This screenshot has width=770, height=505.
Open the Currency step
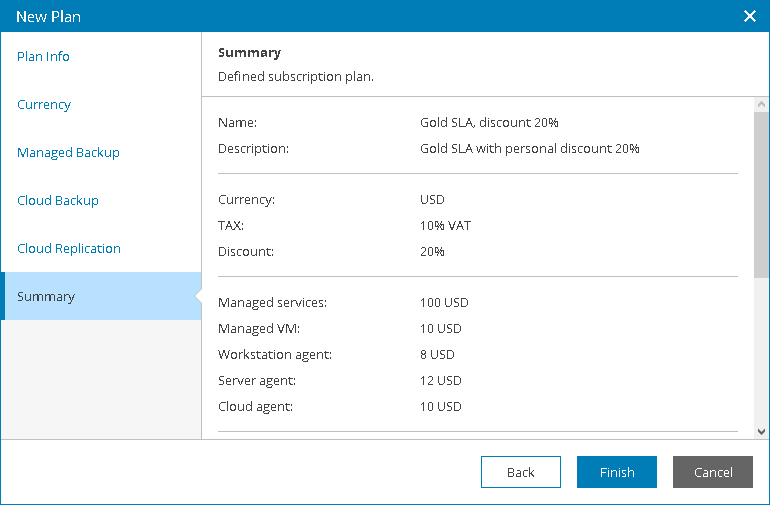44,105
